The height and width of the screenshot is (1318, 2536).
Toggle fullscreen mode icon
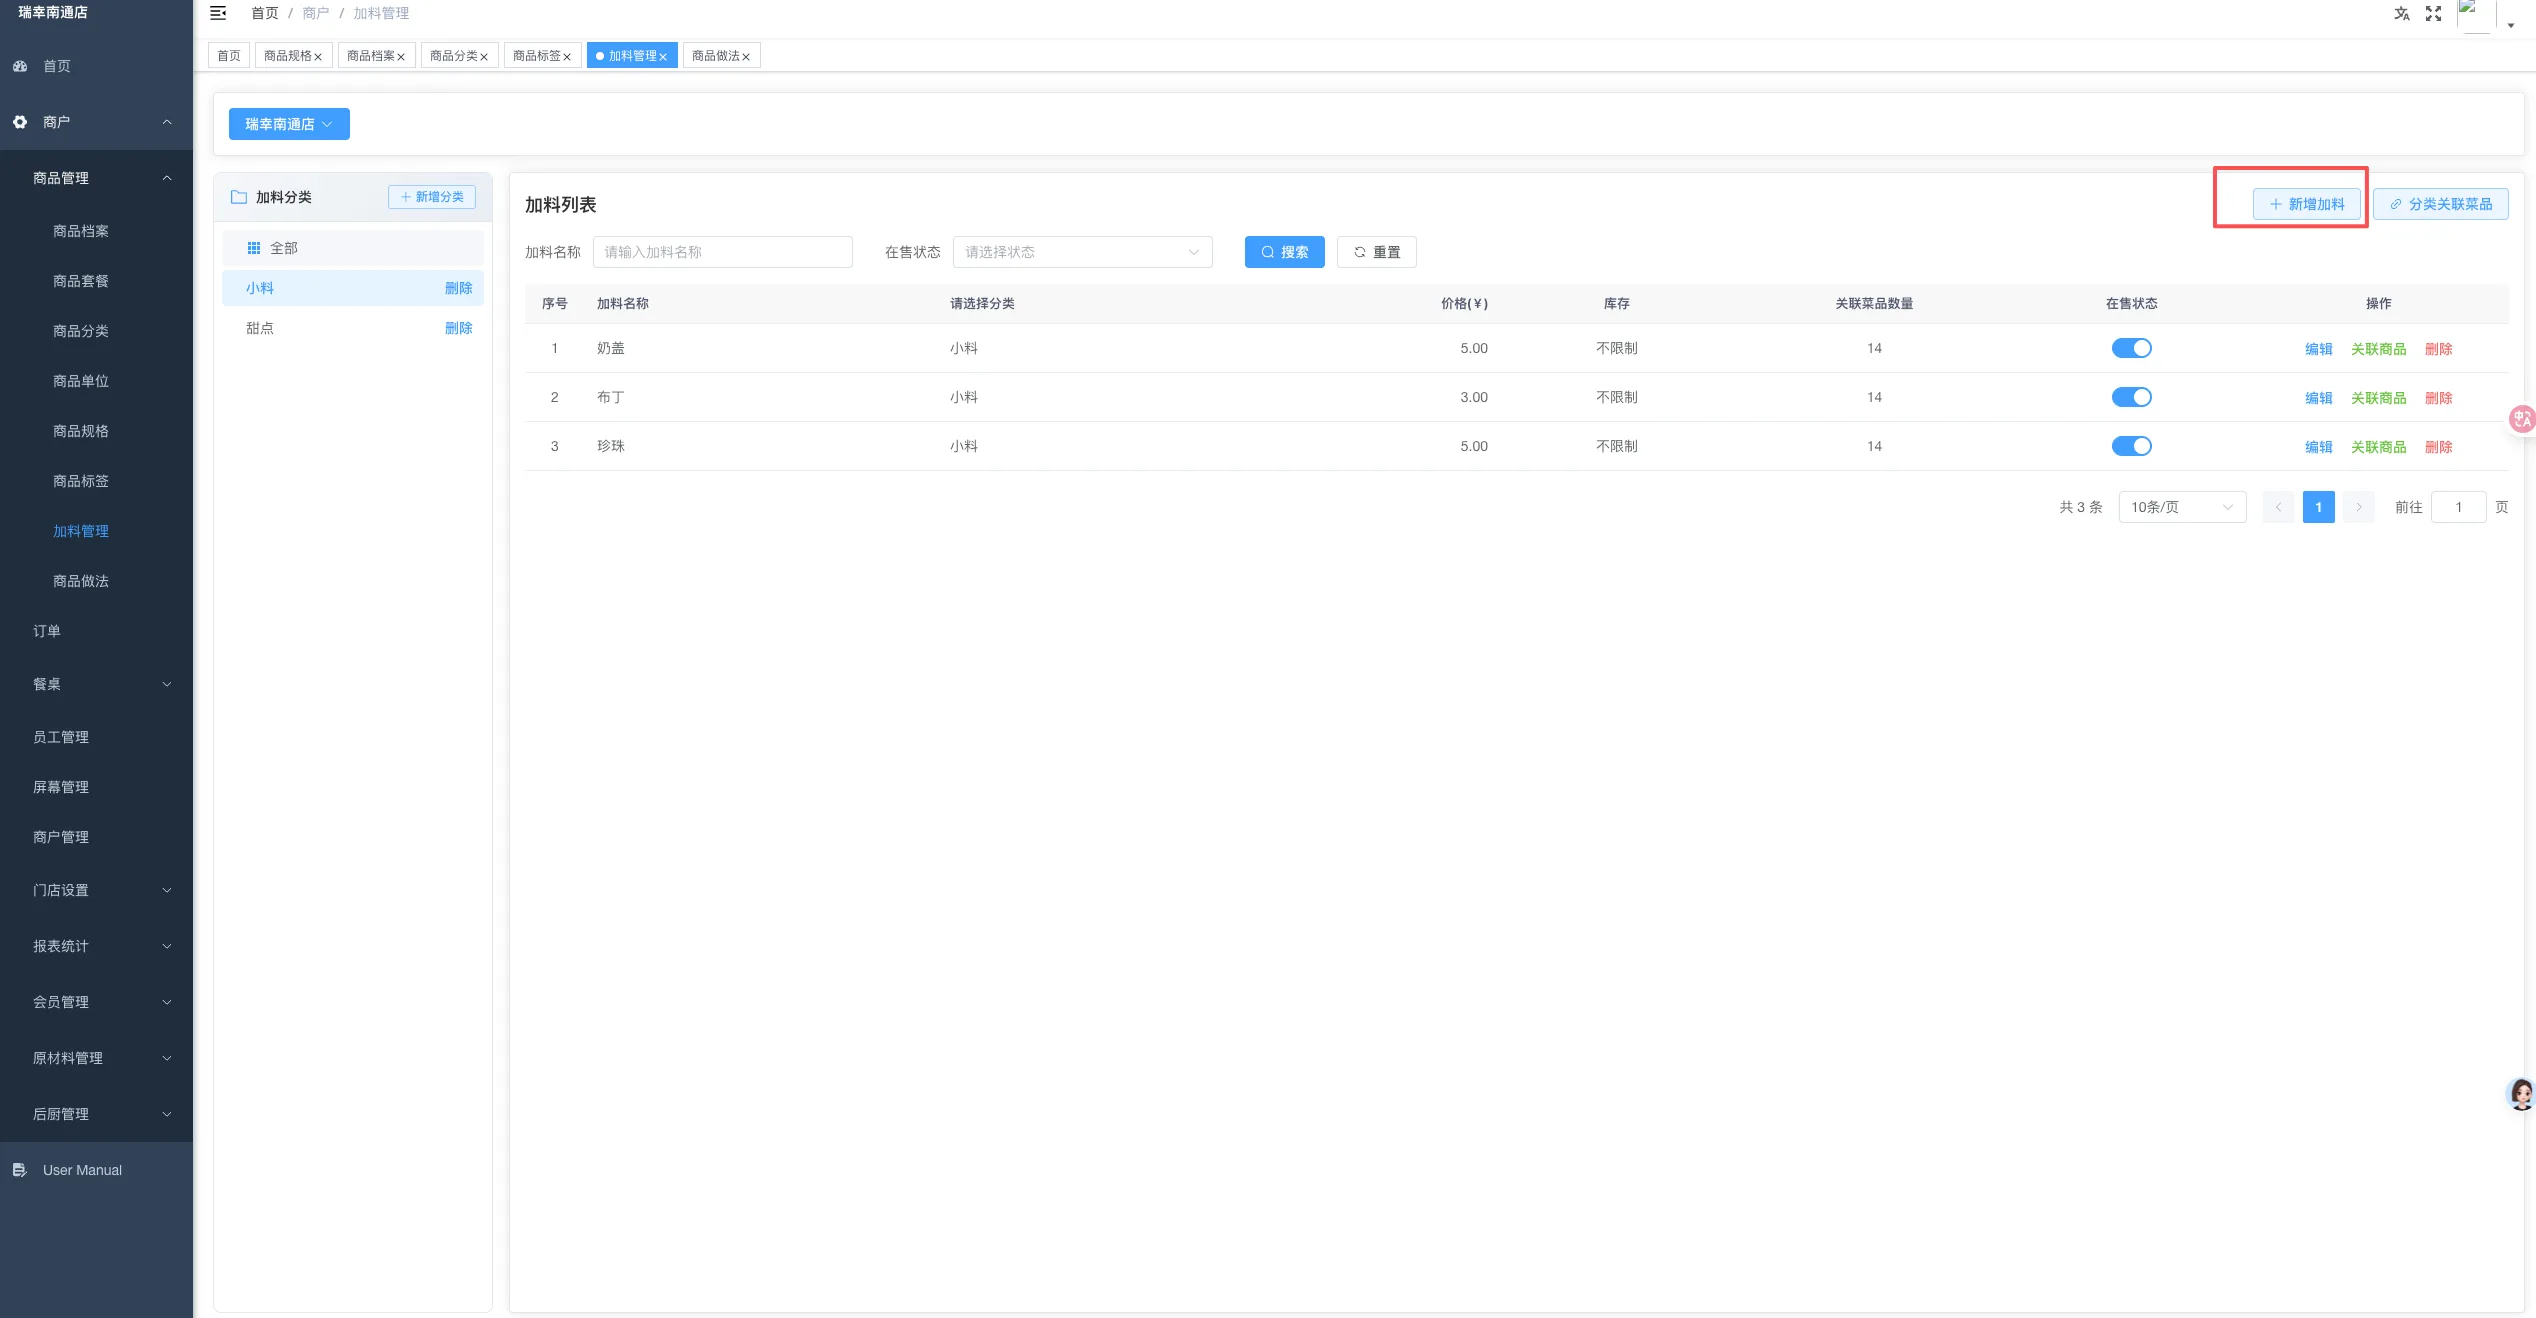tap(2433, 13)
